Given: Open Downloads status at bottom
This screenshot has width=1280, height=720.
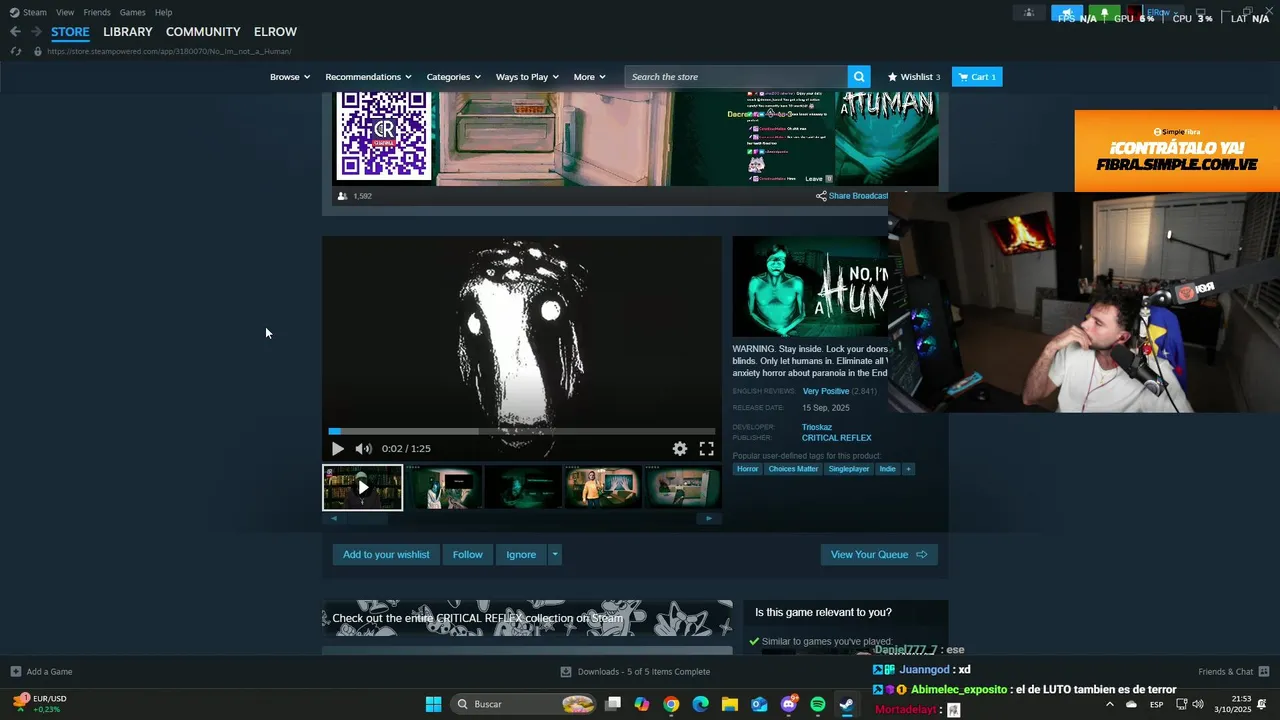Looking at the screenshot, I should [x=635, y=672].
